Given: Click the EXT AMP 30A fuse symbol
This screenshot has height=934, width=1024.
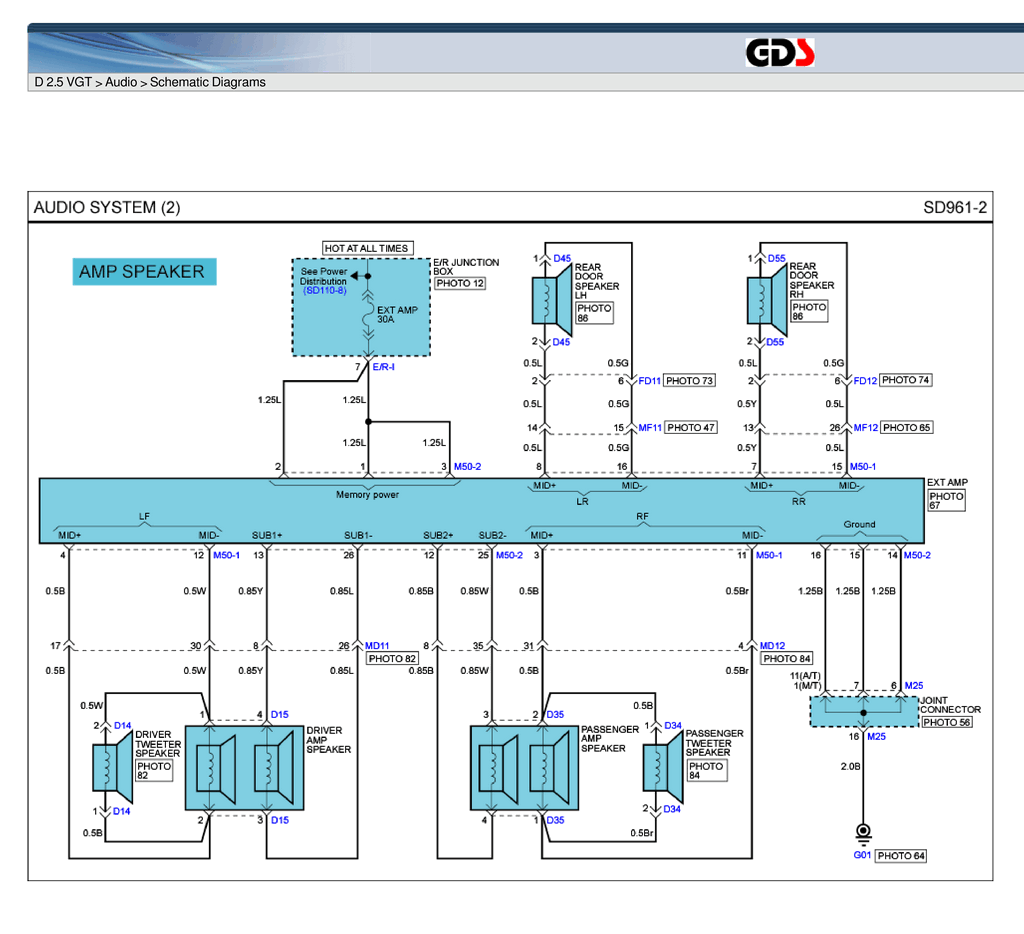Looking at the screenshot, I should (x=367, y=309).
